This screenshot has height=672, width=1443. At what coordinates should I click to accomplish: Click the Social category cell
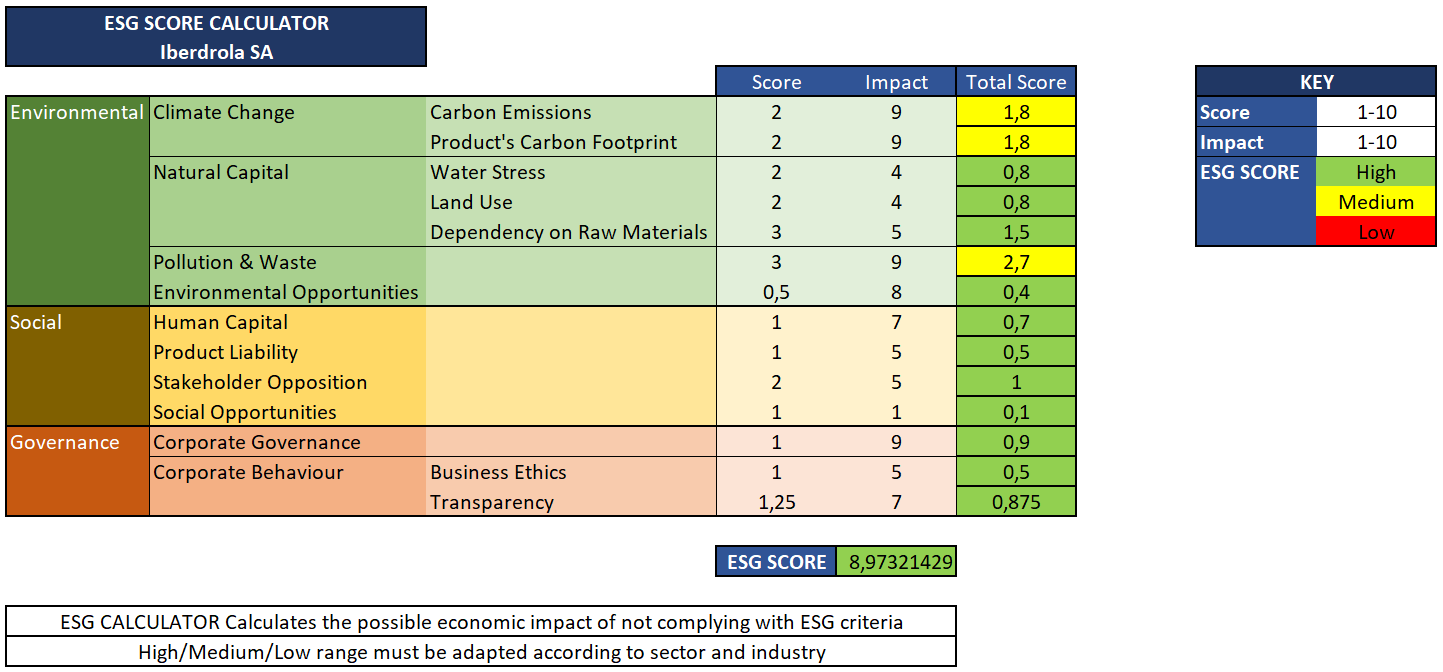(x=77, y=322)
